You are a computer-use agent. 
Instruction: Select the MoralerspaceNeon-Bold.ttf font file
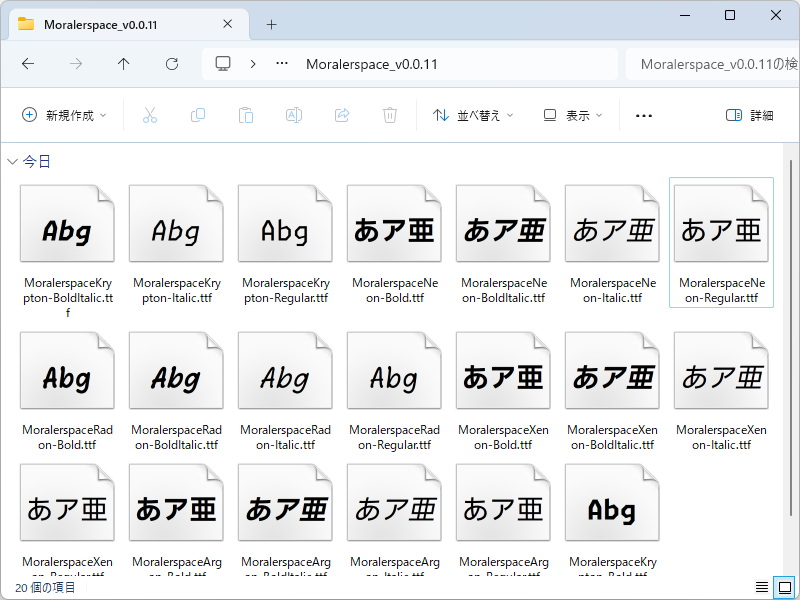point(394,222)
